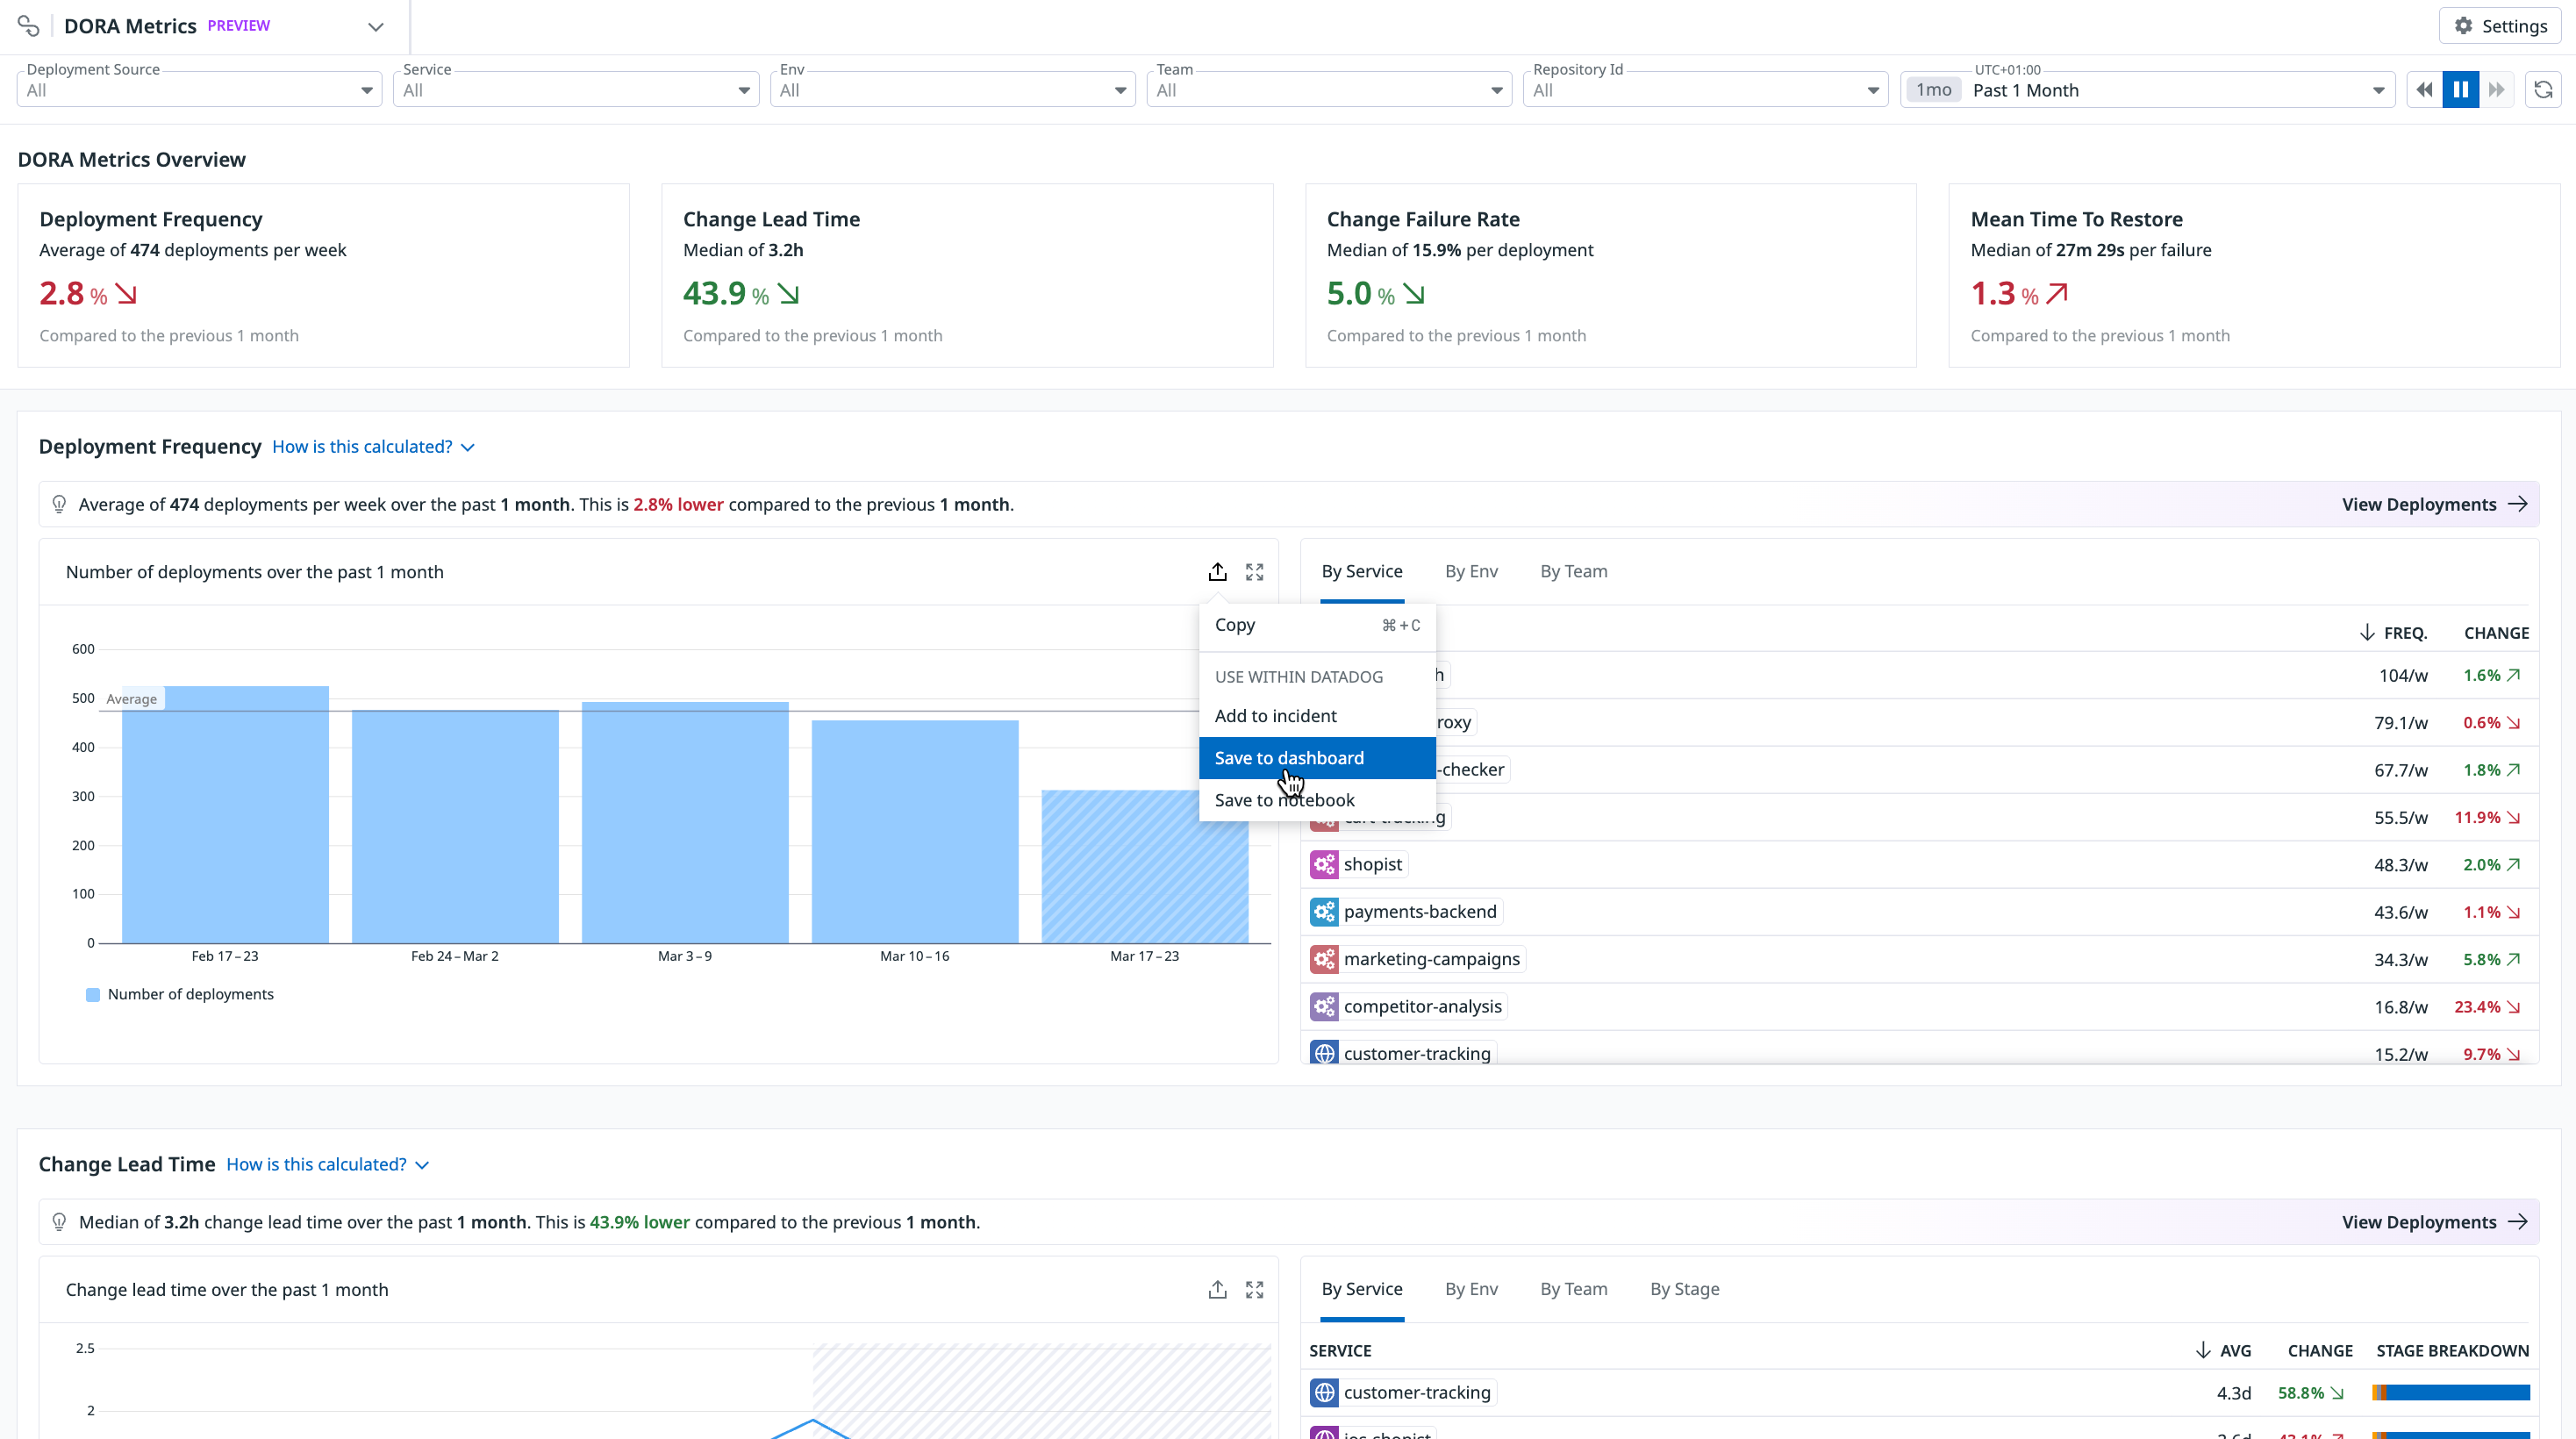Choose Save to notebook menu entry
Screen dimensions: 2576x1439
[x=1317, y=800]
